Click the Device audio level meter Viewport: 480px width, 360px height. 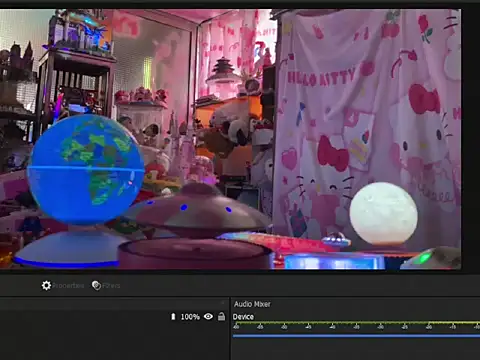(x=356, y=325)
